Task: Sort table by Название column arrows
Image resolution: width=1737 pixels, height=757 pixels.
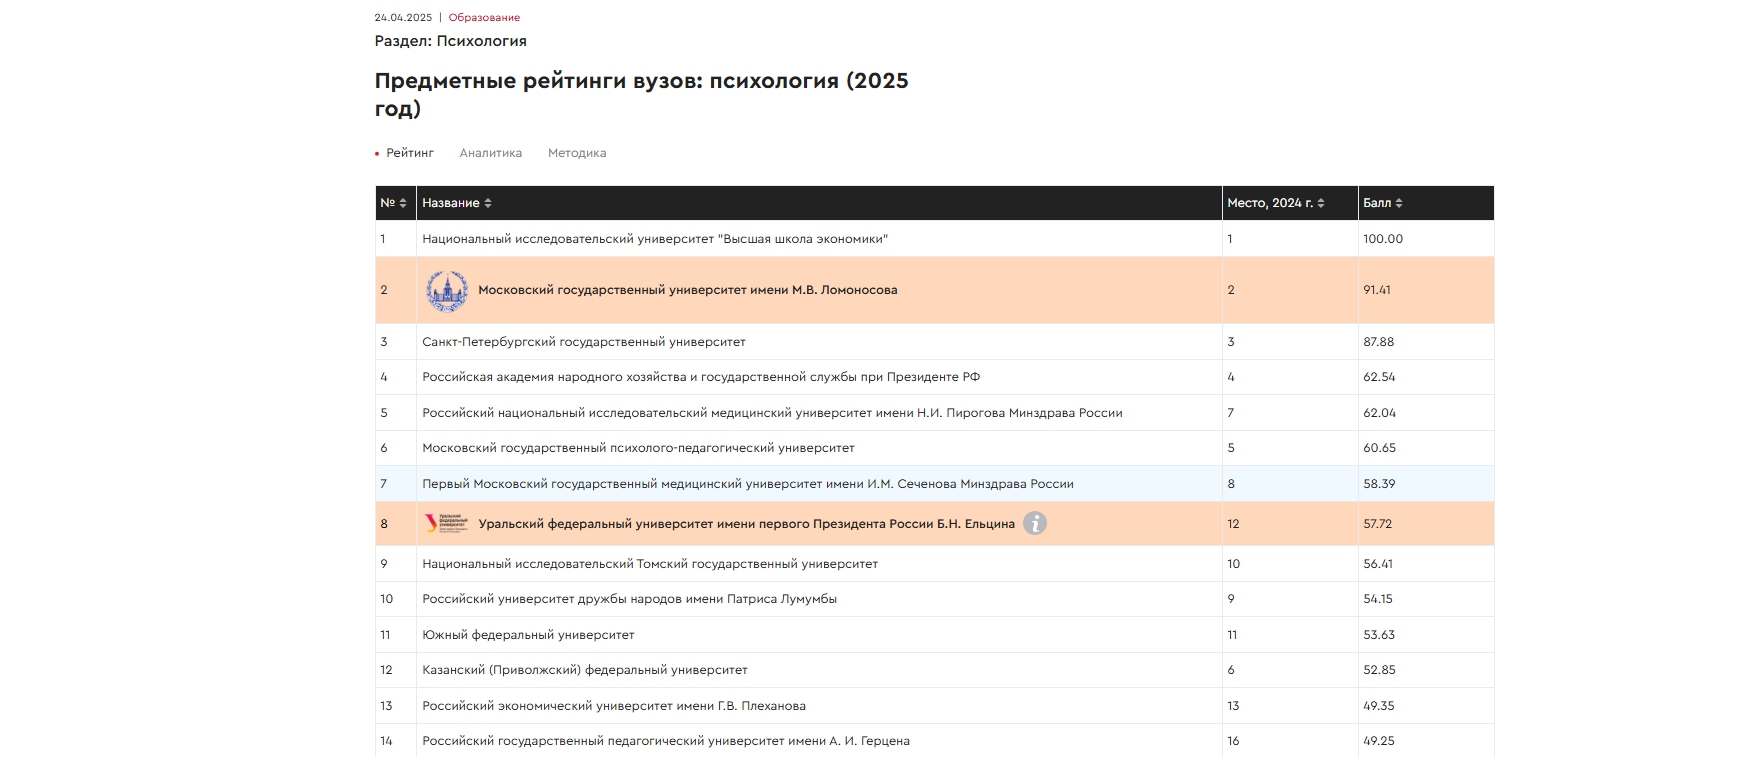Action: 488,203
